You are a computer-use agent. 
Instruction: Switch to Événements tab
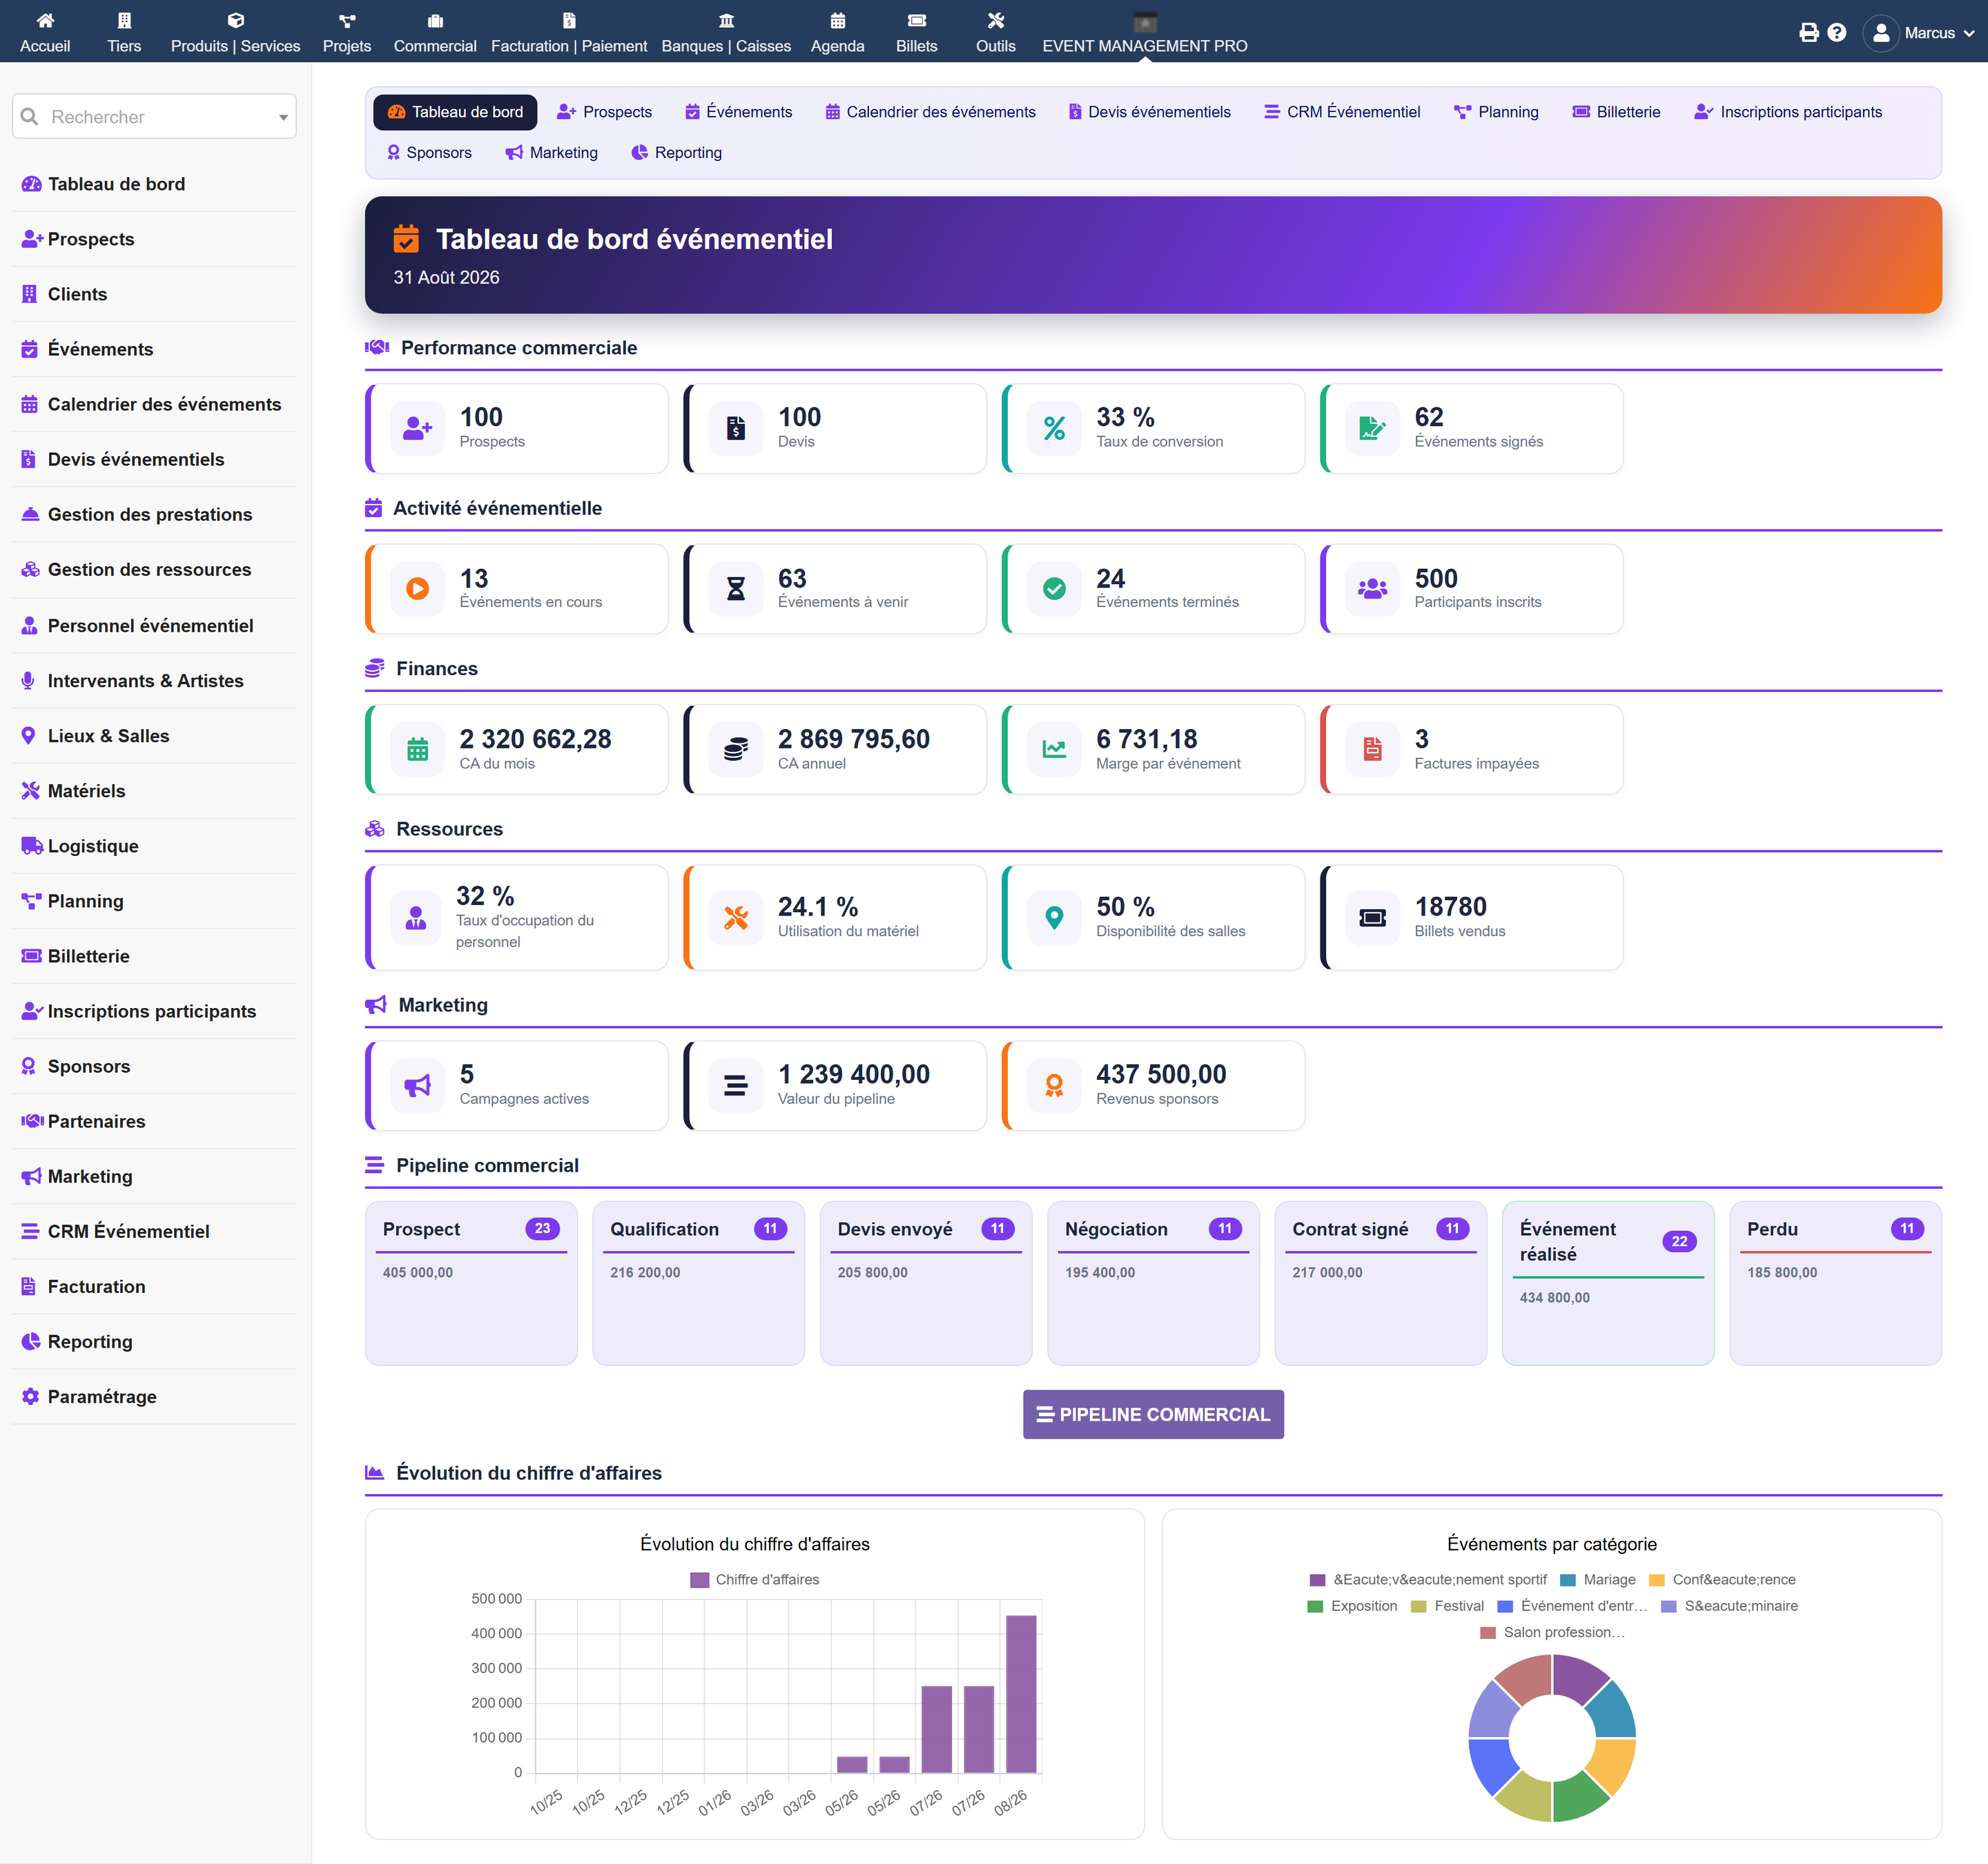[x=738, y=112]
